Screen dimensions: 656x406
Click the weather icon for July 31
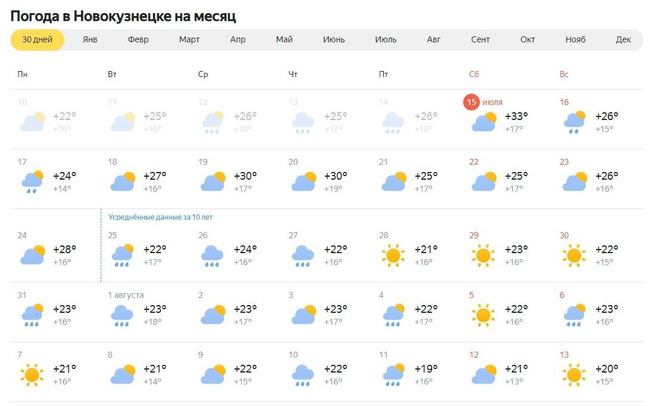click(x=33, y=316)
